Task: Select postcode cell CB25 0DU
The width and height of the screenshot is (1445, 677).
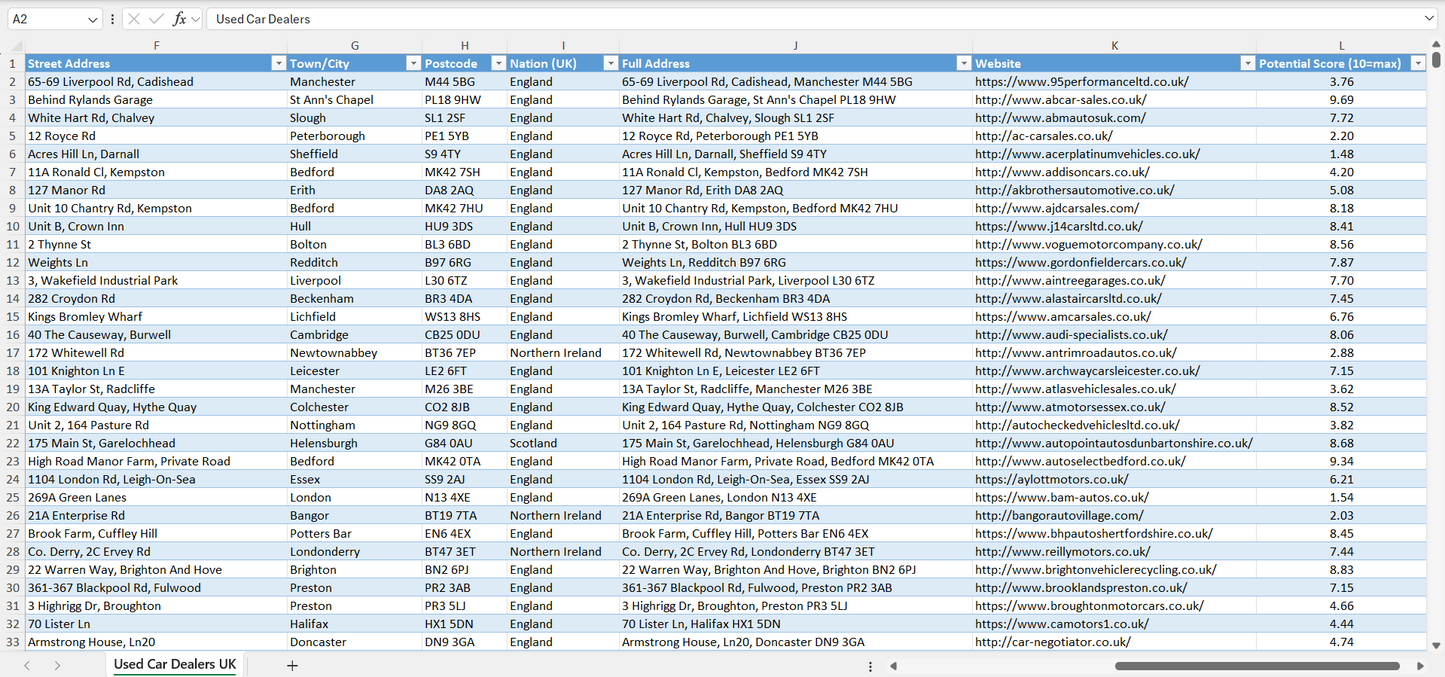Action: (x=464, y=335)
